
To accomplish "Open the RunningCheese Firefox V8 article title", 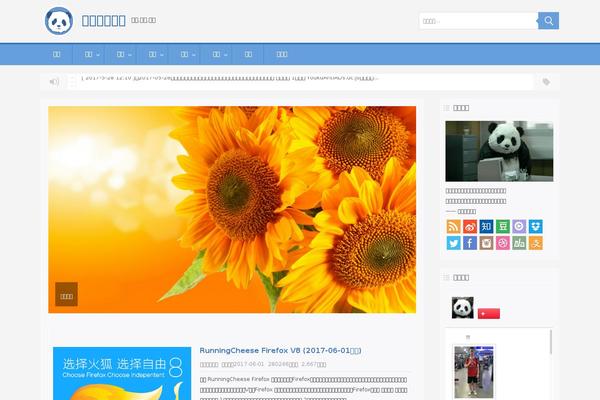I will [280, 350].
